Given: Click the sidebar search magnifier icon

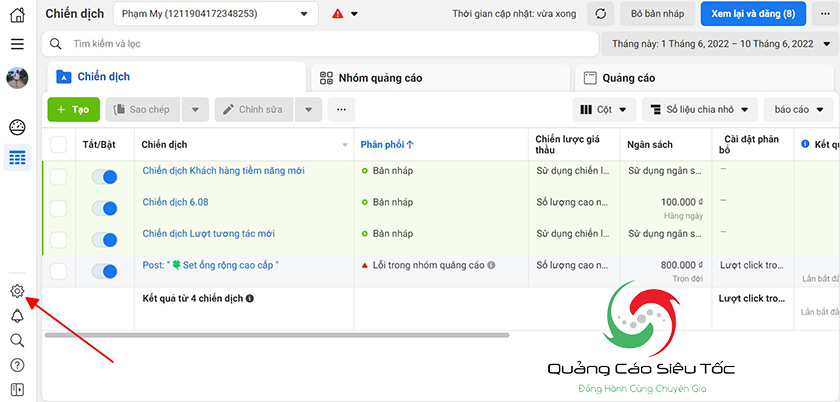Looking at the screenshot, I should pyautogui.click(x=17, y=340).
